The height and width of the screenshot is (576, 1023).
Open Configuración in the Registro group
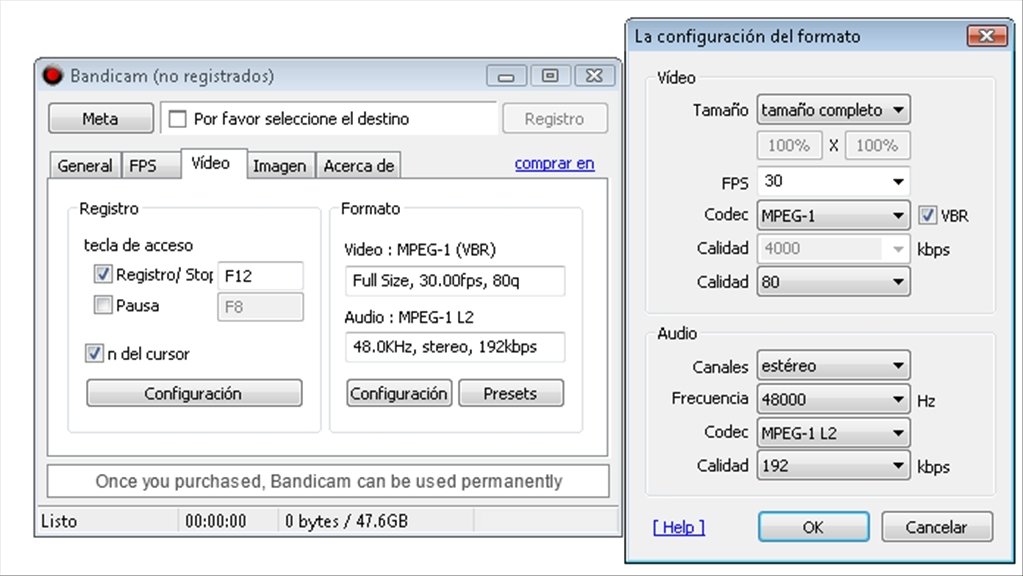194,393
